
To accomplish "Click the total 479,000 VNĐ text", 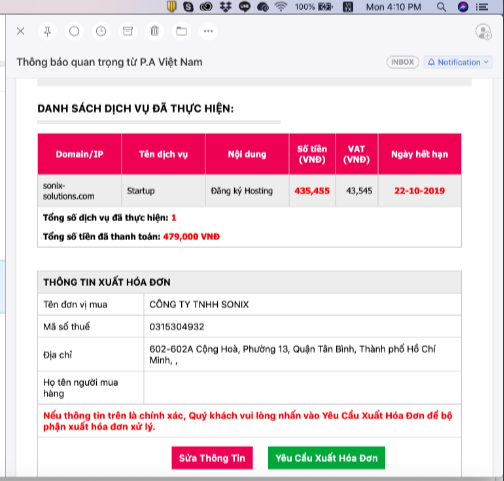I will pos(191,237).
